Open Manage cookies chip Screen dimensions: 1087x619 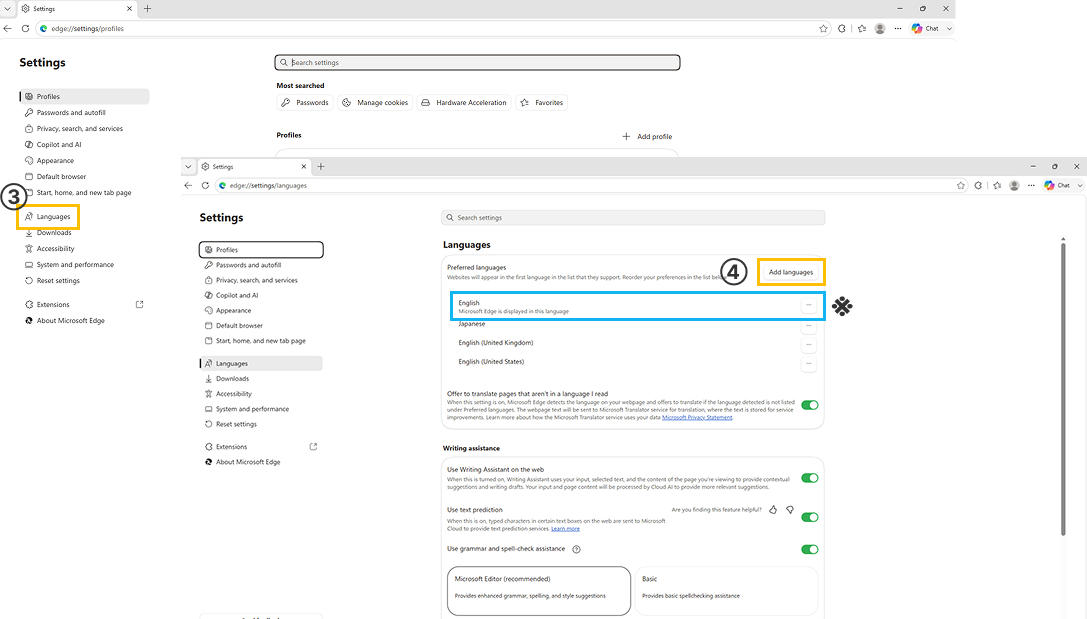pos(375,103)
